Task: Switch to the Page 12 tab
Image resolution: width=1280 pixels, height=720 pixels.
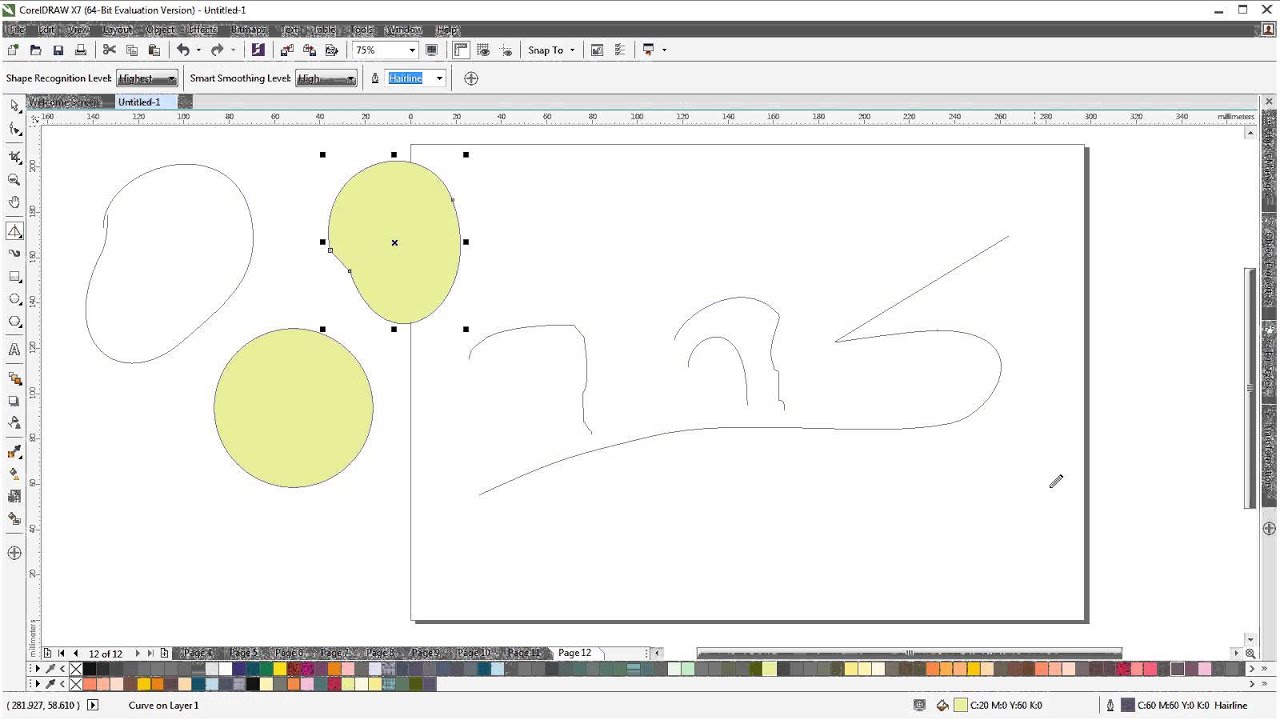Action: (575, 653)
